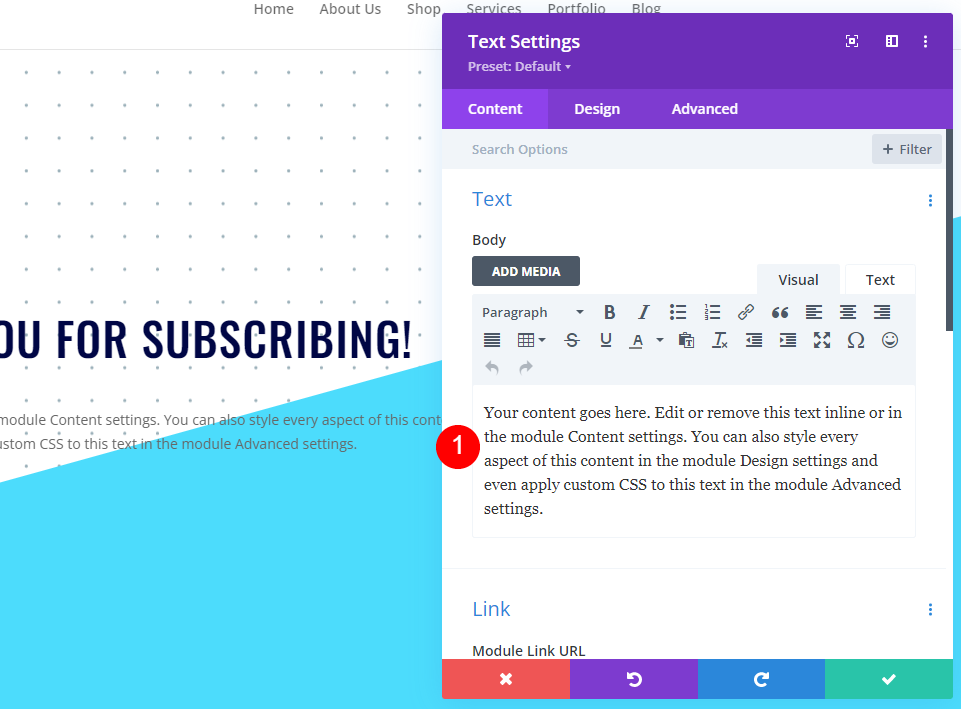
Task: Open the table insert dropdown
Action: [531, 340]
